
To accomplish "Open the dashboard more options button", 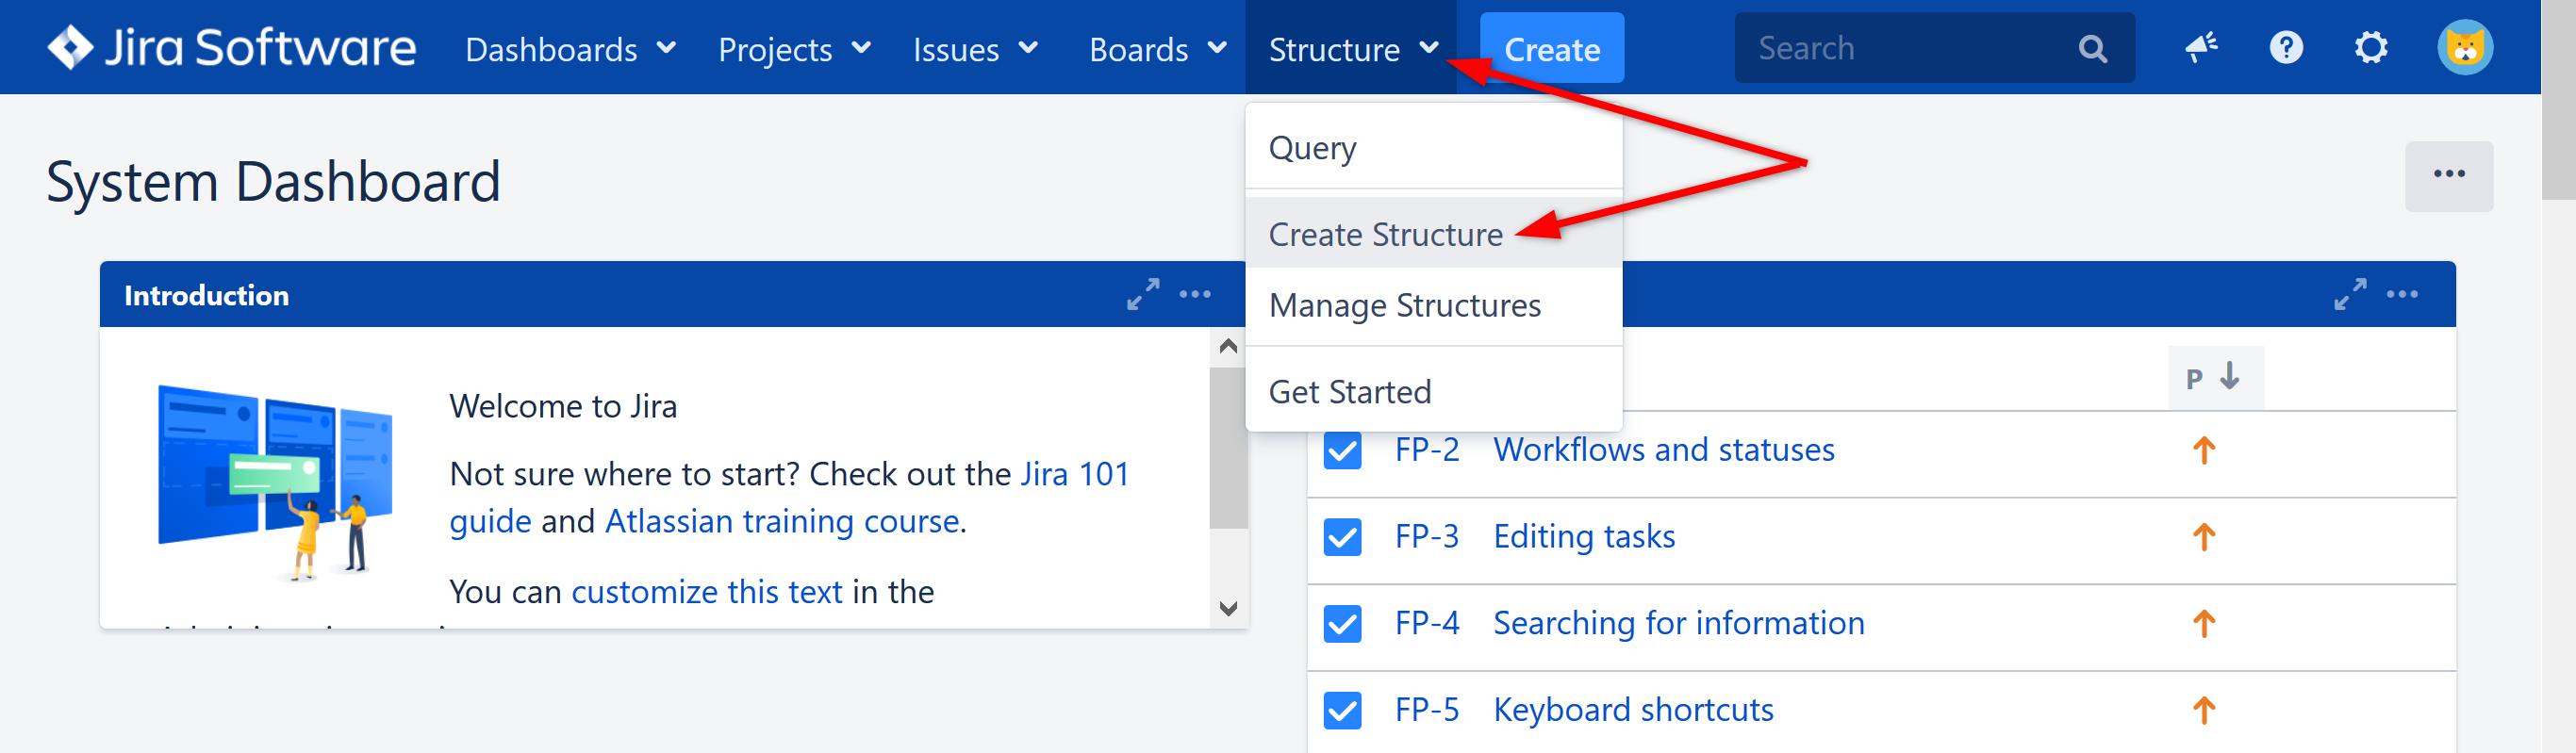I will pyautogui.click(x=2448, y=175).
